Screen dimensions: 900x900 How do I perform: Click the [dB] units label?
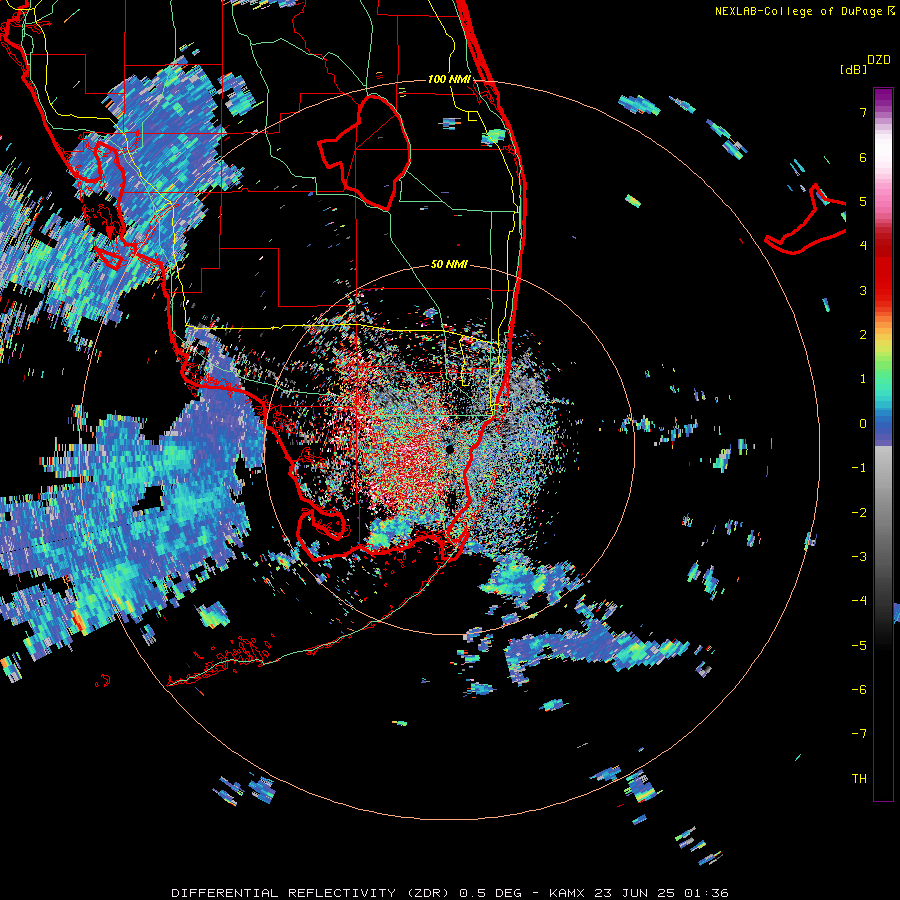[853, 69]
